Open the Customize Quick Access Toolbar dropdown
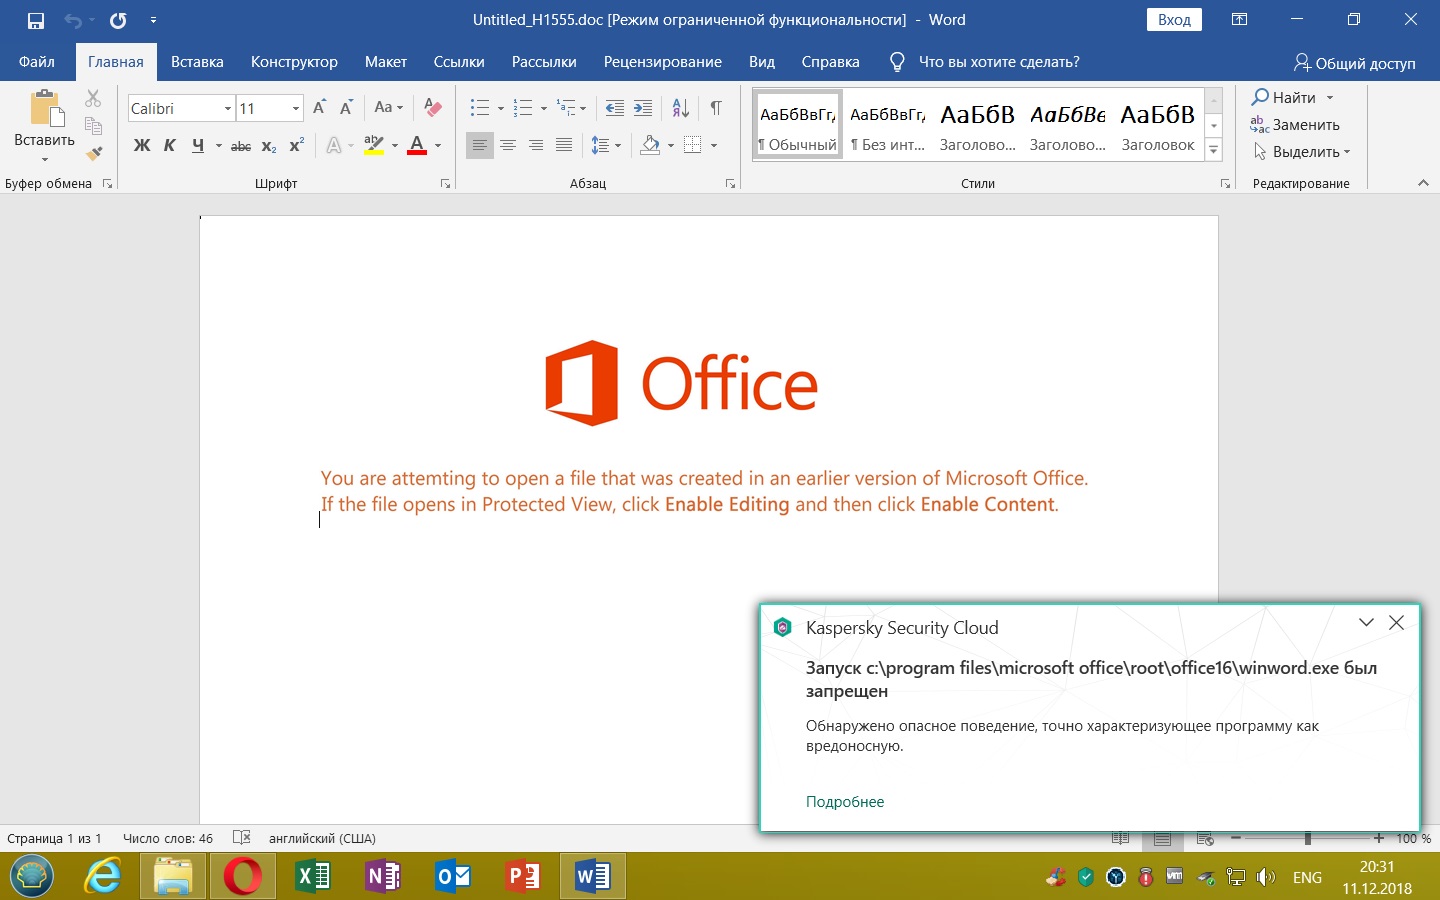1440x900 pixels. pyautogui.click(x=153, y=20)
